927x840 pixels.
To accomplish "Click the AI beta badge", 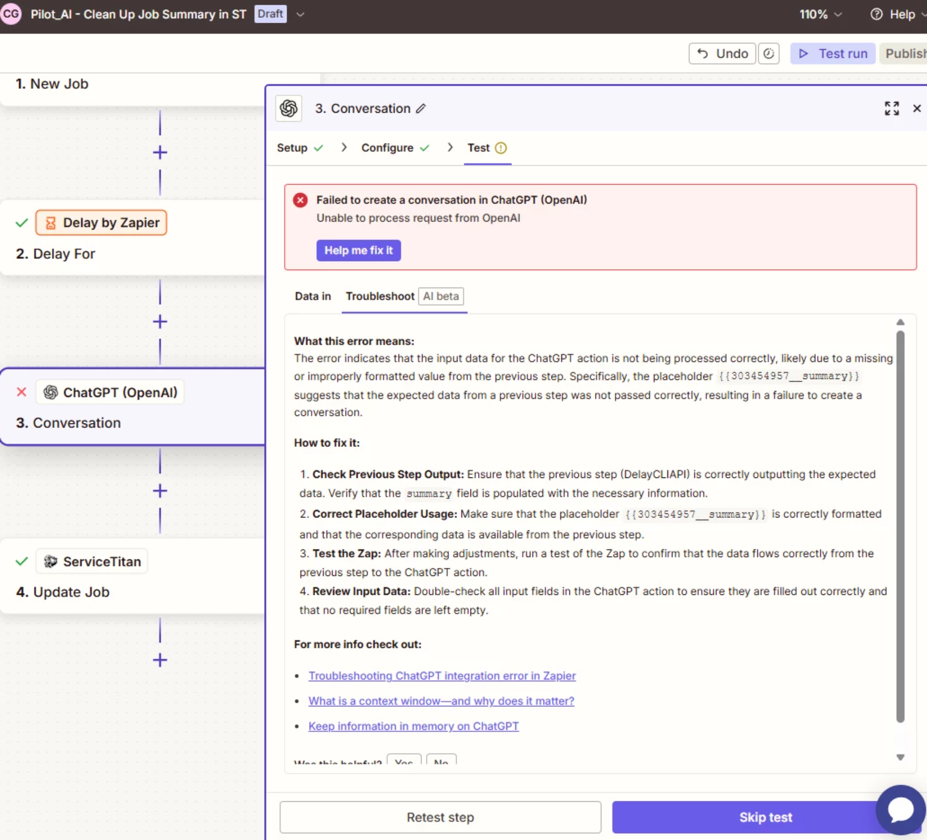I will click(x=441, y=296).
